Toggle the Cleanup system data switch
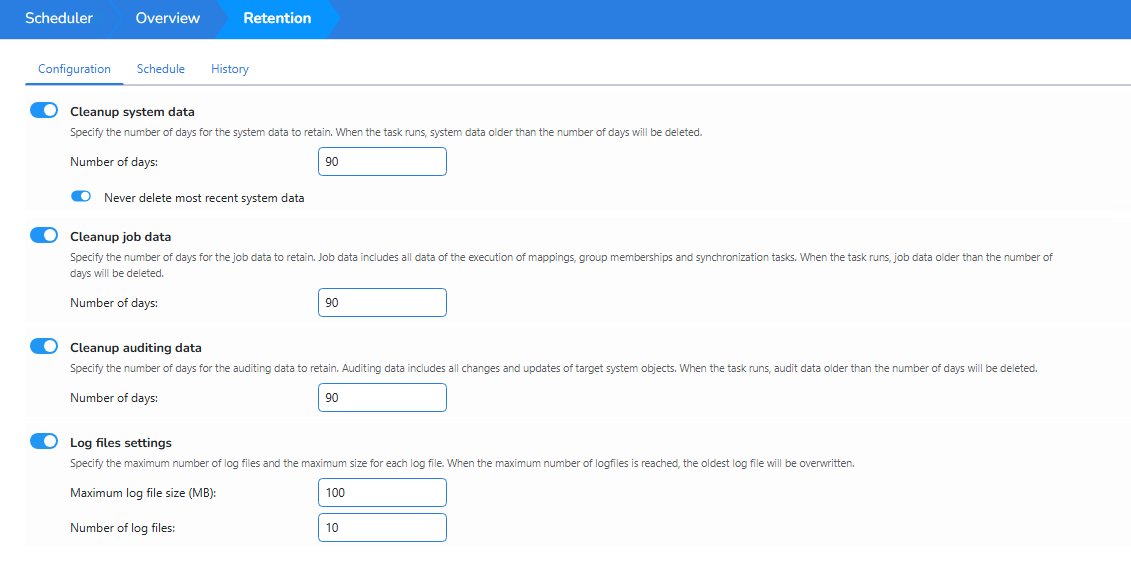 pyautogui.click(x=44, y=111)
